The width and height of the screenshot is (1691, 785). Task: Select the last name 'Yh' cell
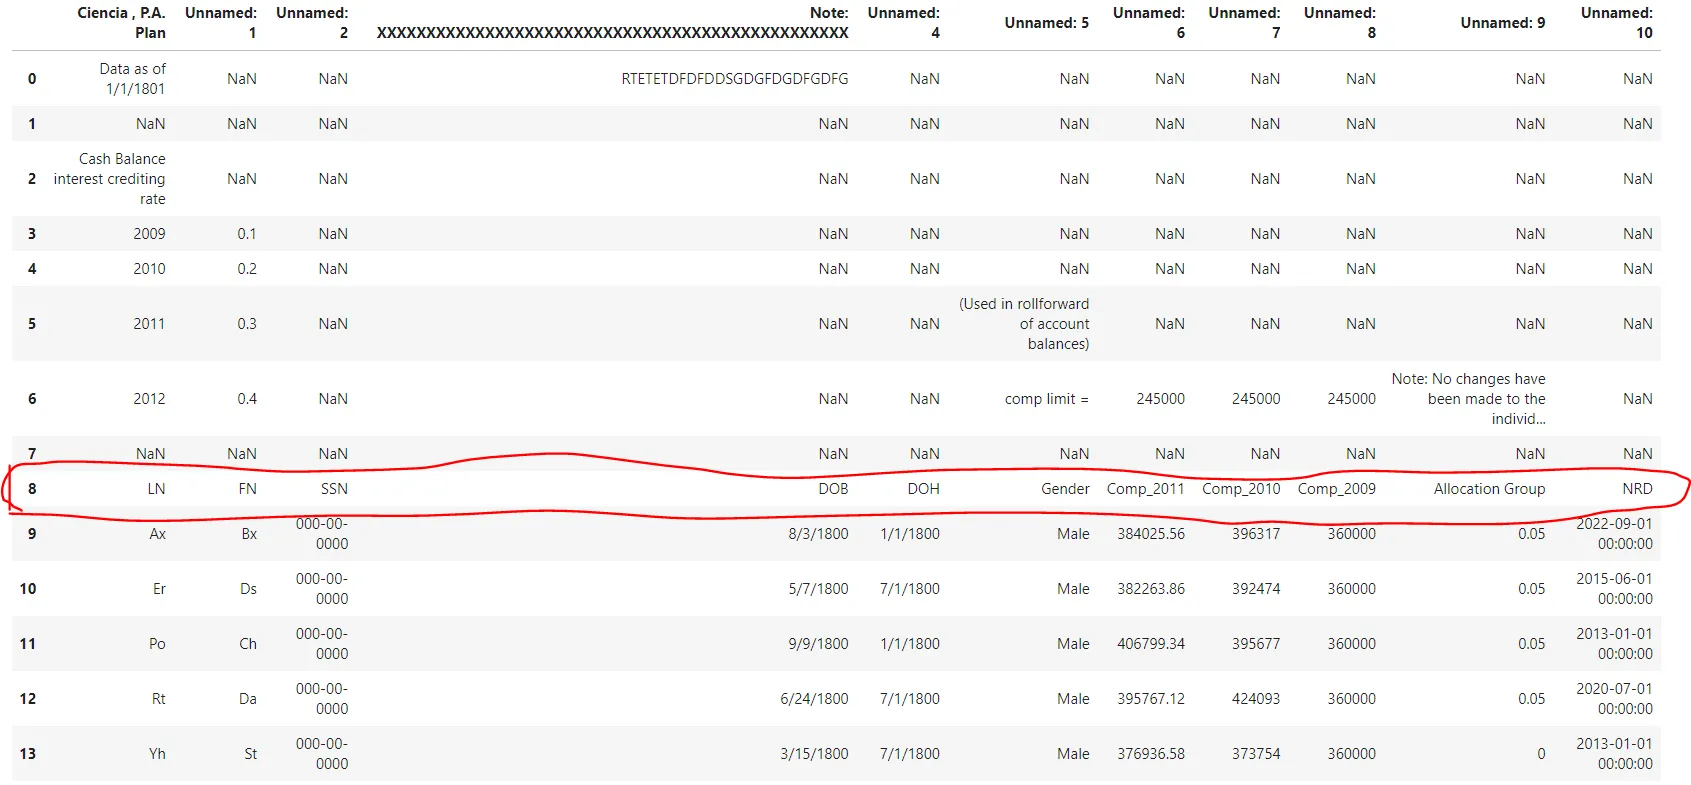(157, 754)
